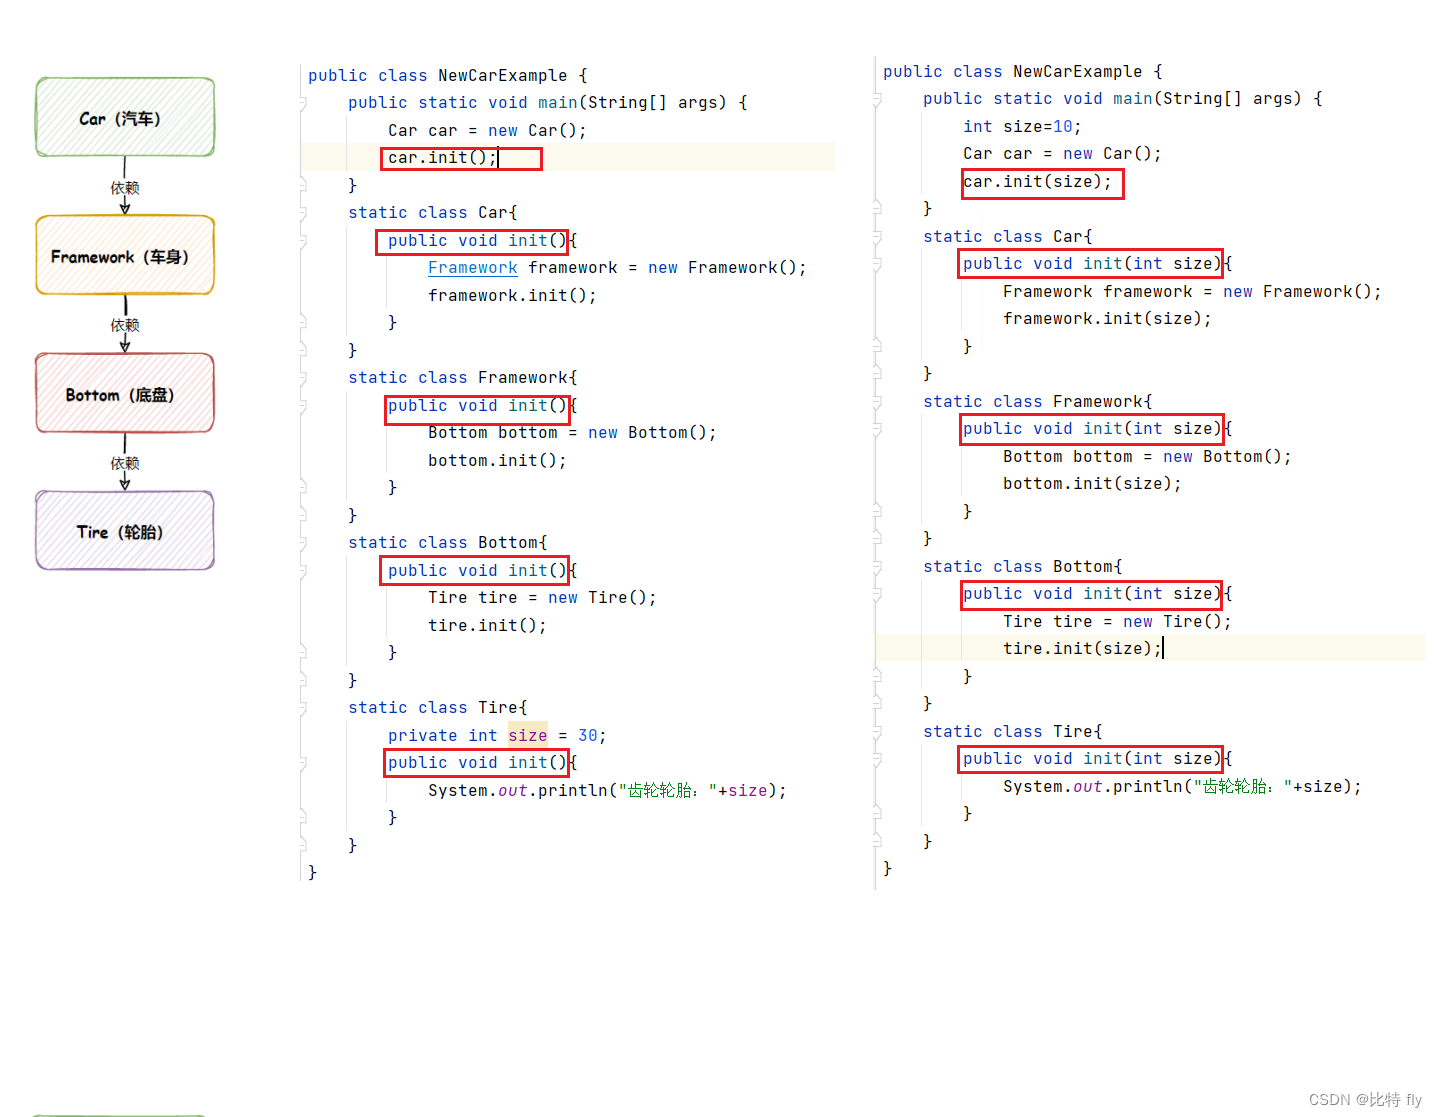Select the Bottom (底盘) diagram box
Screen dimensions: 1437x1117
125,393
